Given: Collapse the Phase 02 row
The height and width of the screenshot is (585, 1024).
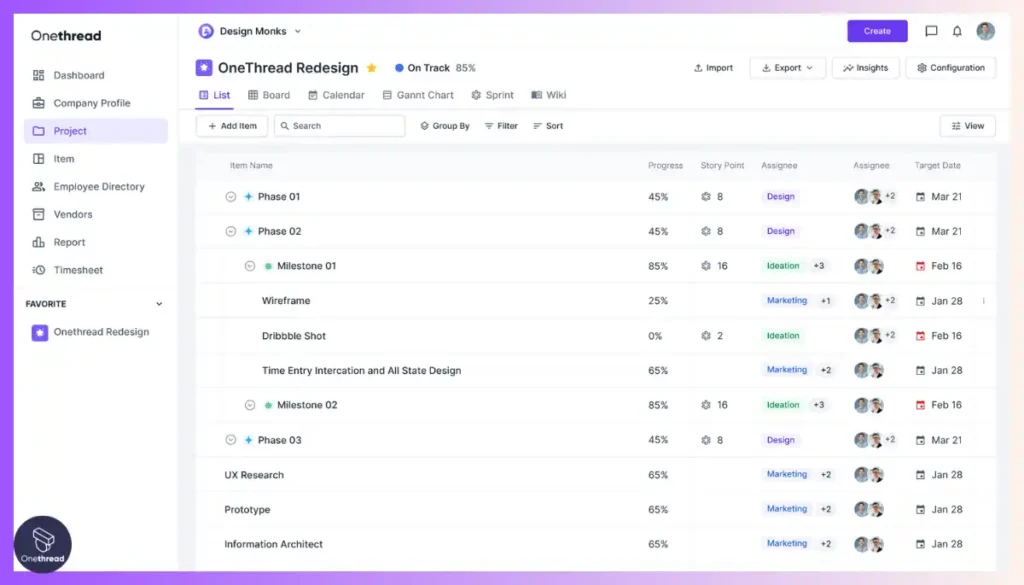Looking at the screenshot, I should (x=231, y=231).
